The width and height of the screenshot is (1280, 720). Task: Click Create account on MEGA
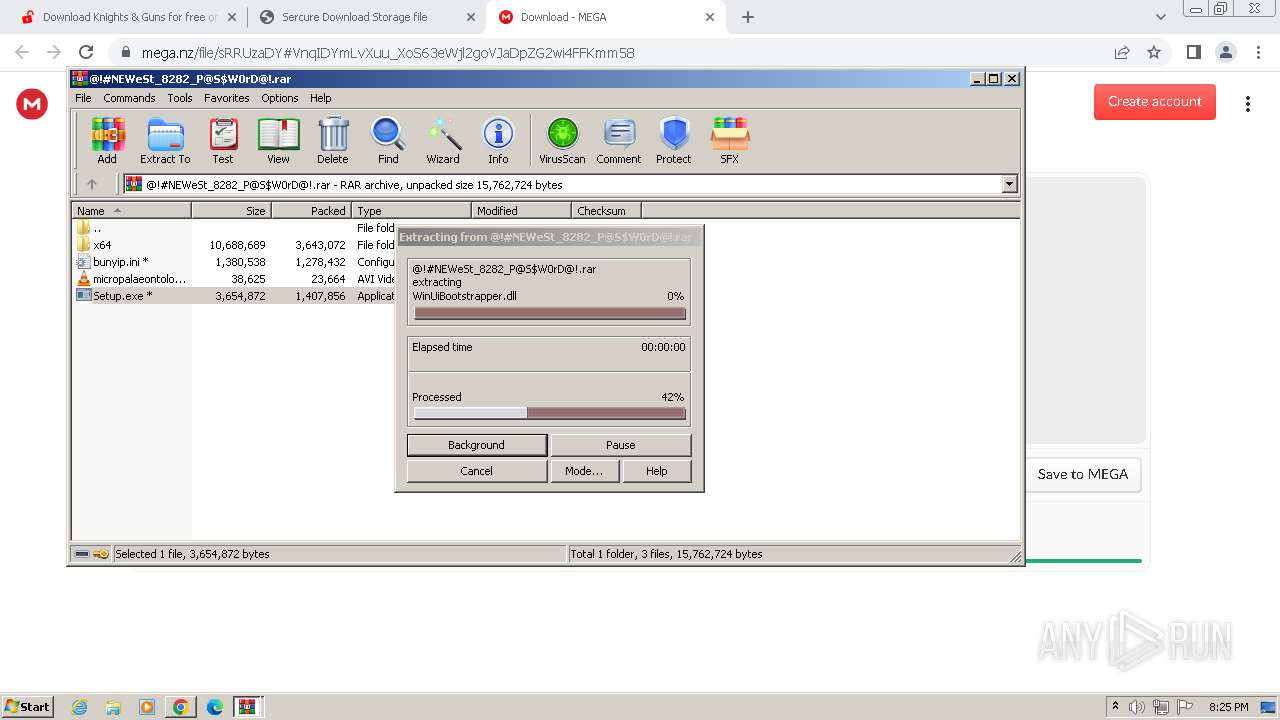click(x=1155, y=101)
